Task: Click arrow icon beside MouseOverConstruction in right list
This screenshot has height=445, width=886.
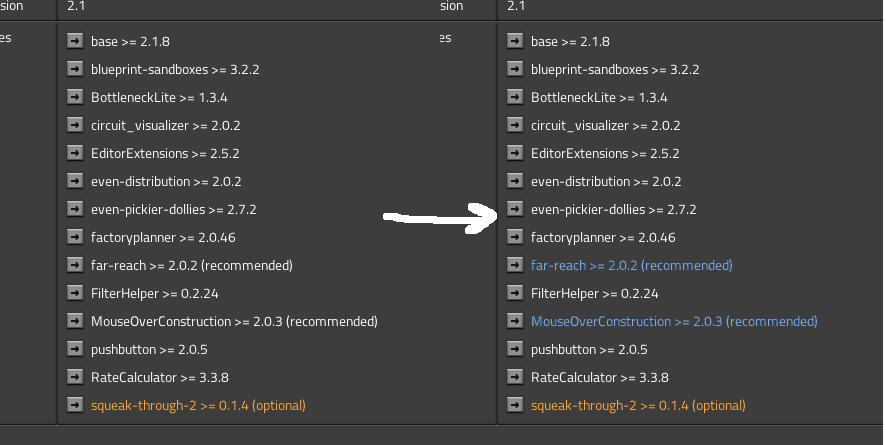Action: click(x=515, y=321)
